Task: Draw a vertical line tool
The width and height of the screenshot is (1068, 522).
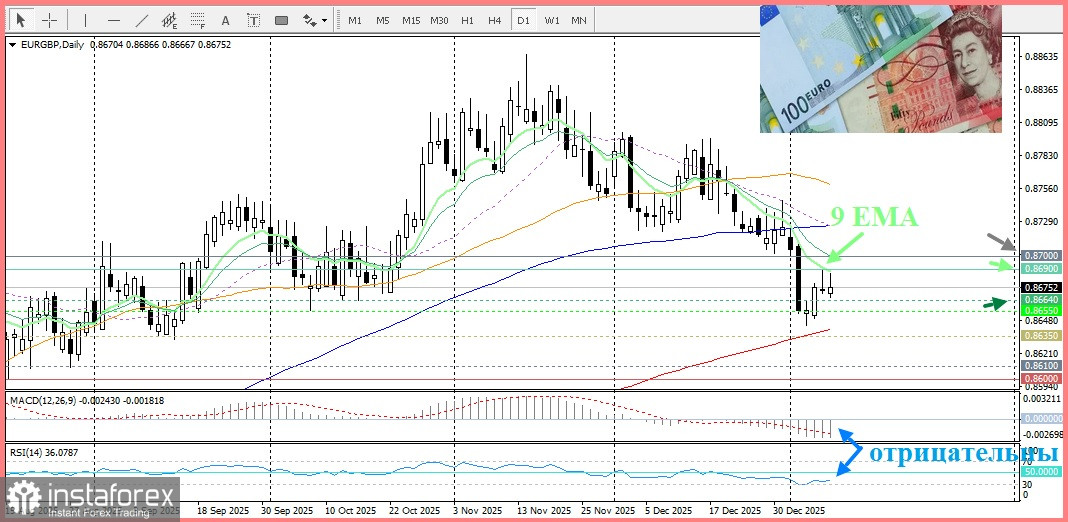Action: pyautogui.click(x=85, y=20)
